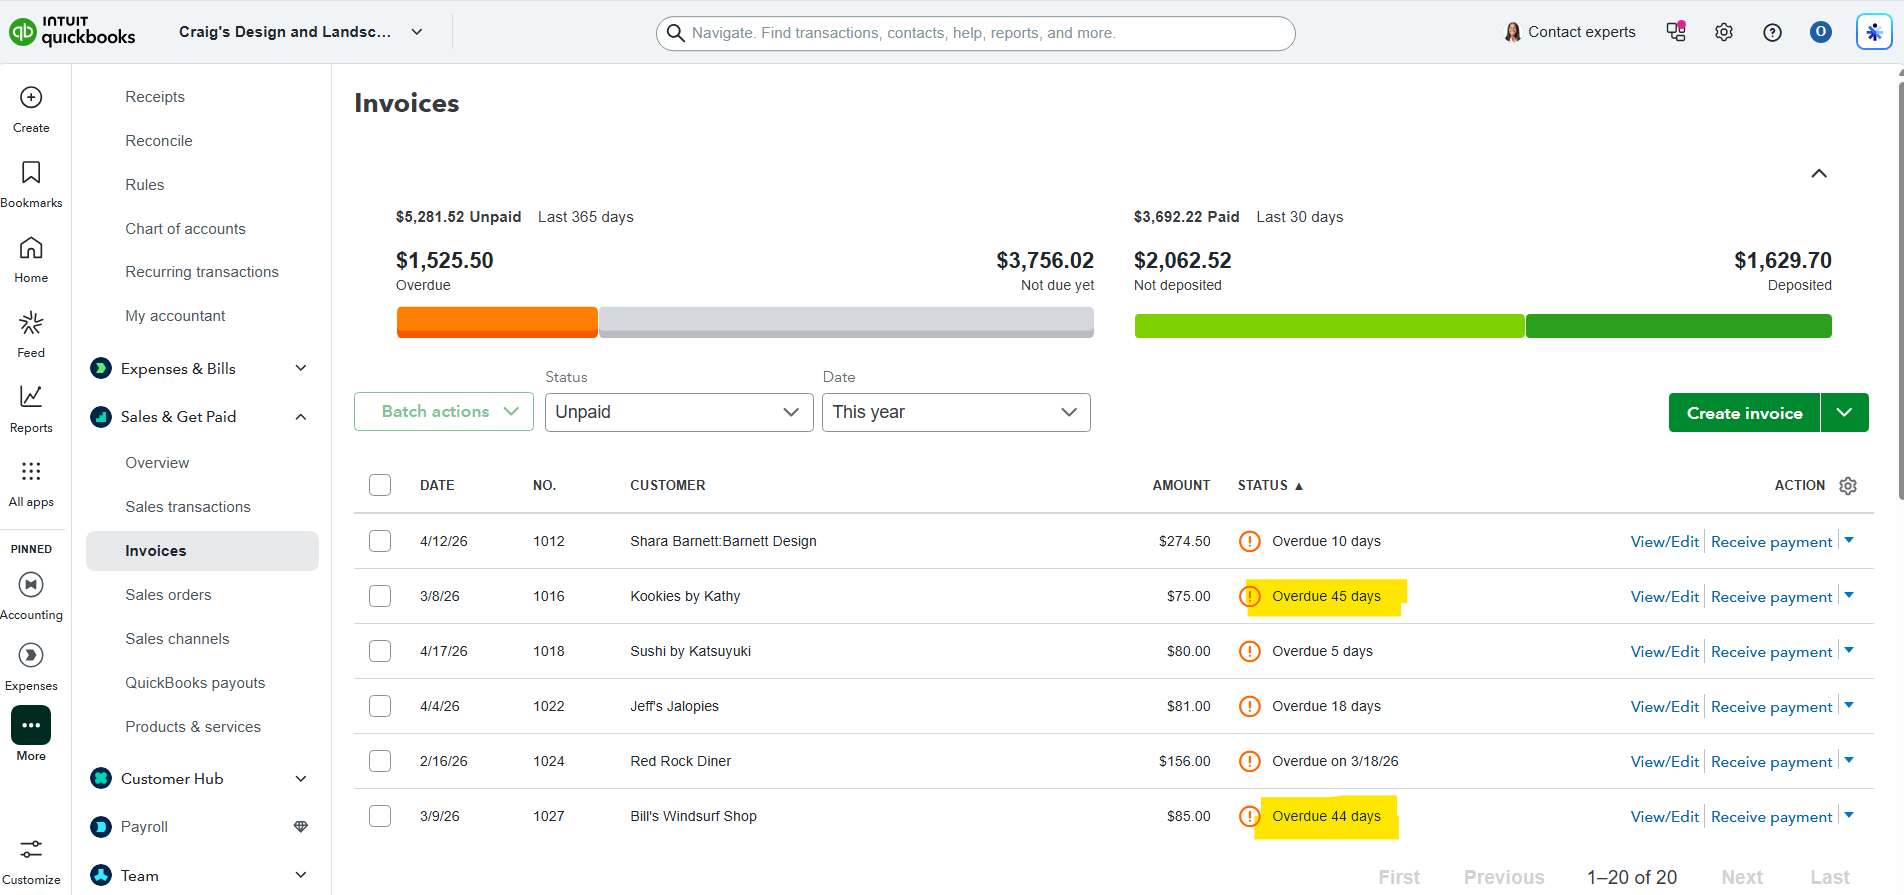Click the More ellipsis icon
The image size is (1904, 895).
pyautogui.click(x=31, y=725)
